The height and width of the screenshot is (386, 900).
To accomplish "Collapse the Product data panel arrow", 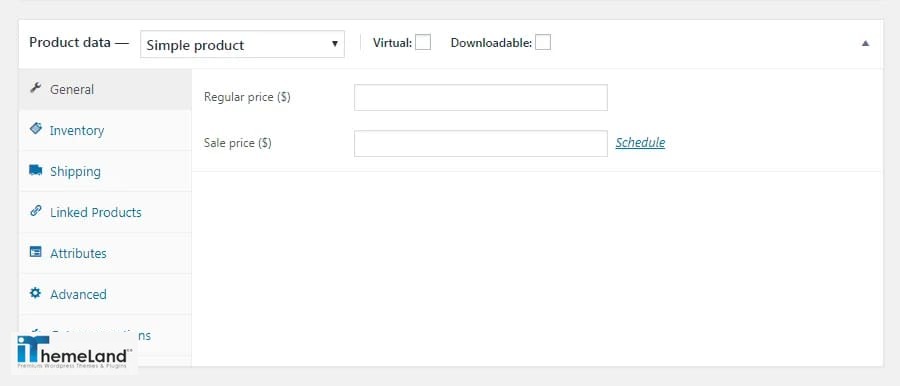I will click(x=866, y=43).
